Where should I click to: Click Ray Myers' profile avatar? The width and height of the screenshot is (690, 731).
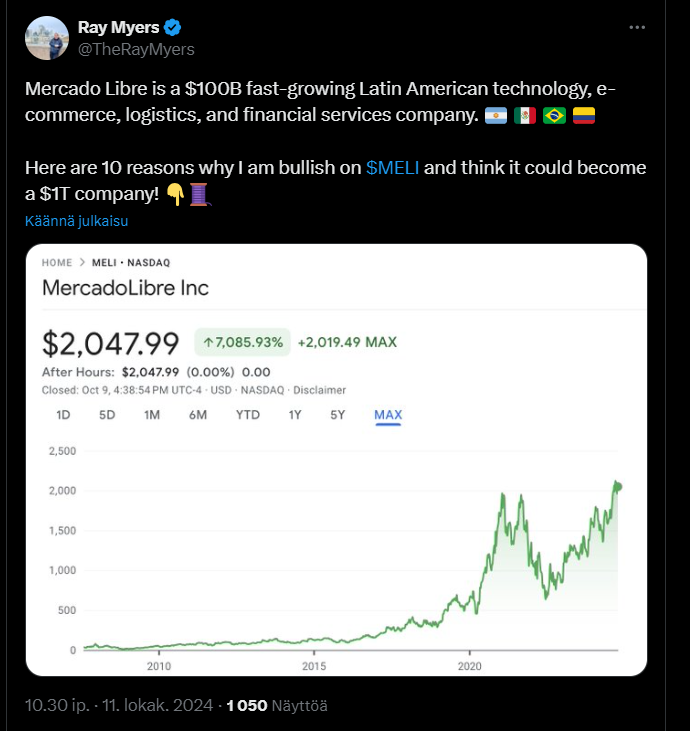[47, 37]
